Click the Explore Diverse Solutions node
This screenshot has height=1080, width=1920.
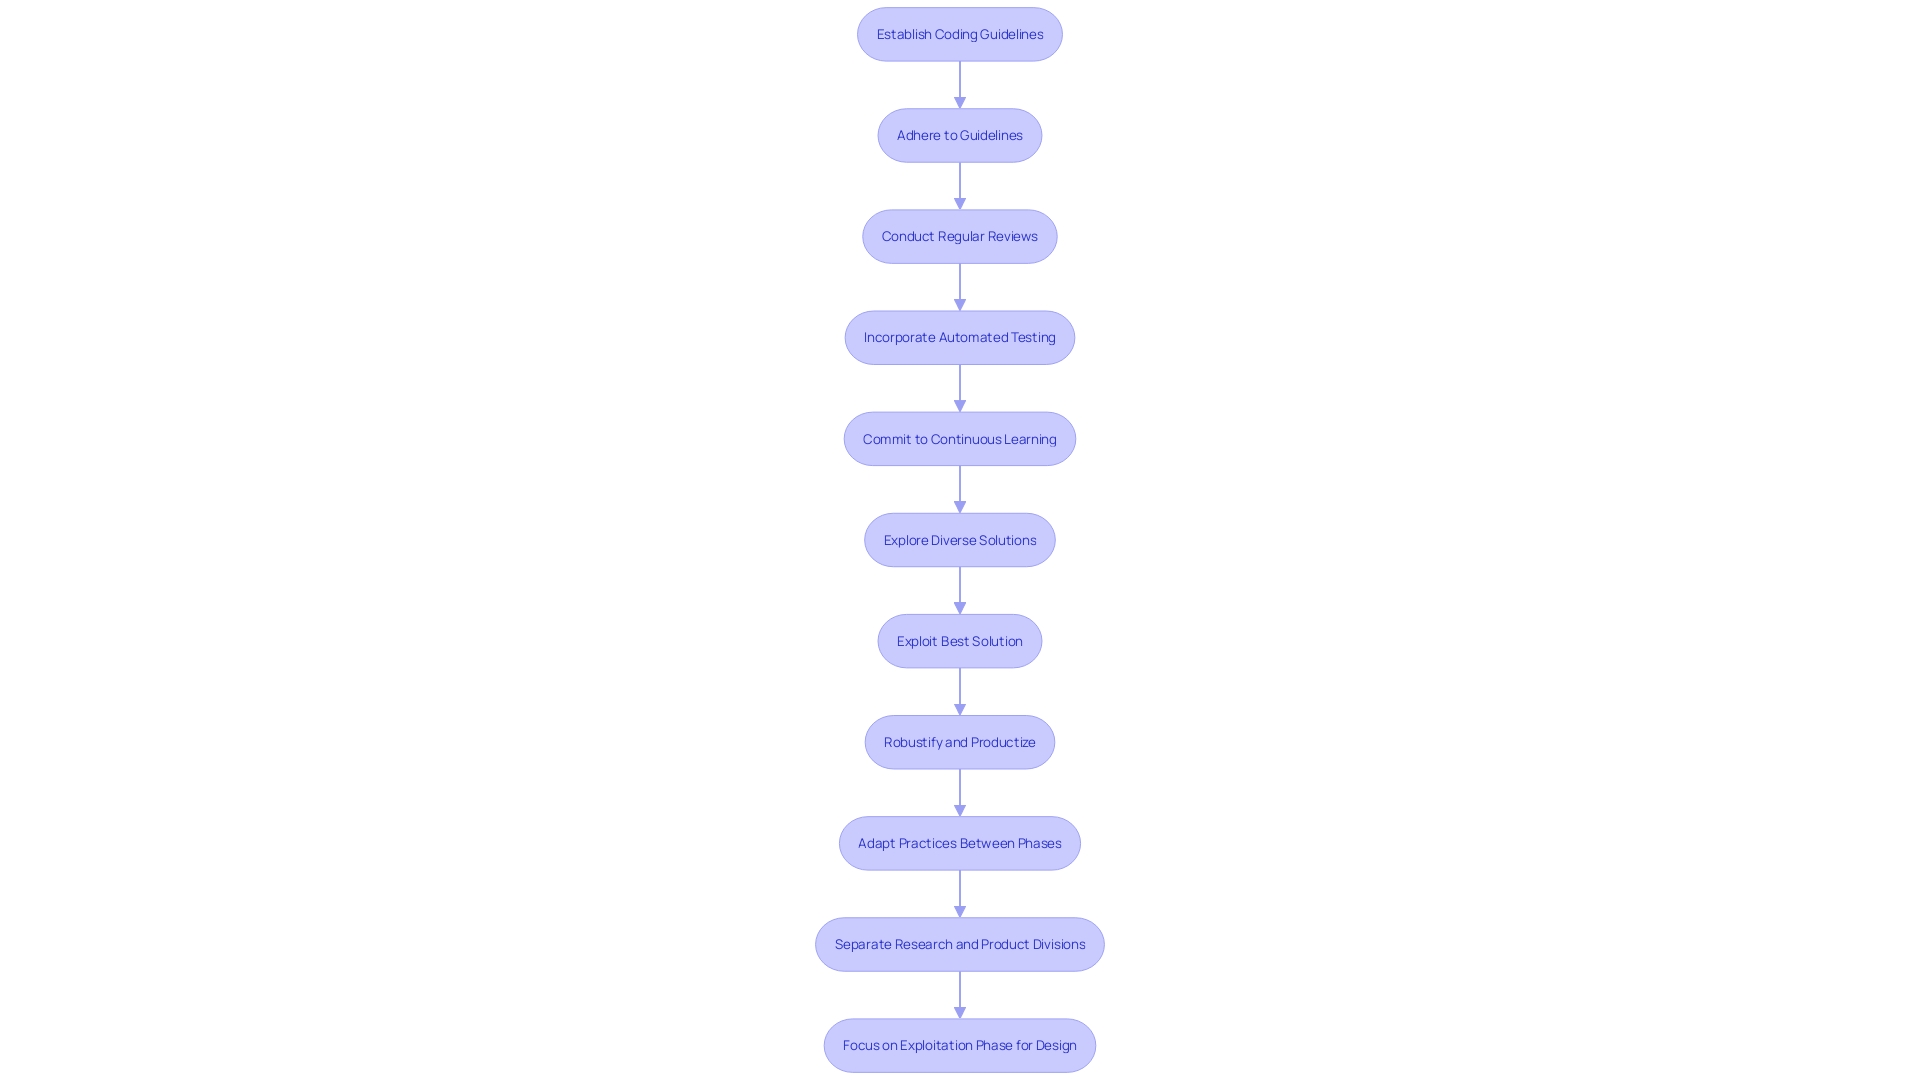point(960,539)
